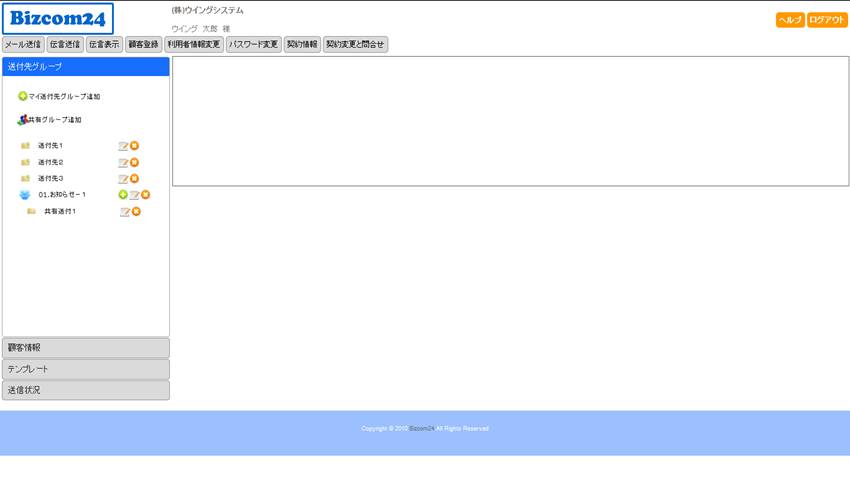Open the メール送信 menu tab
Image resolution: width=850 pixels, height=495 pixels.
[x=23, y=45]
